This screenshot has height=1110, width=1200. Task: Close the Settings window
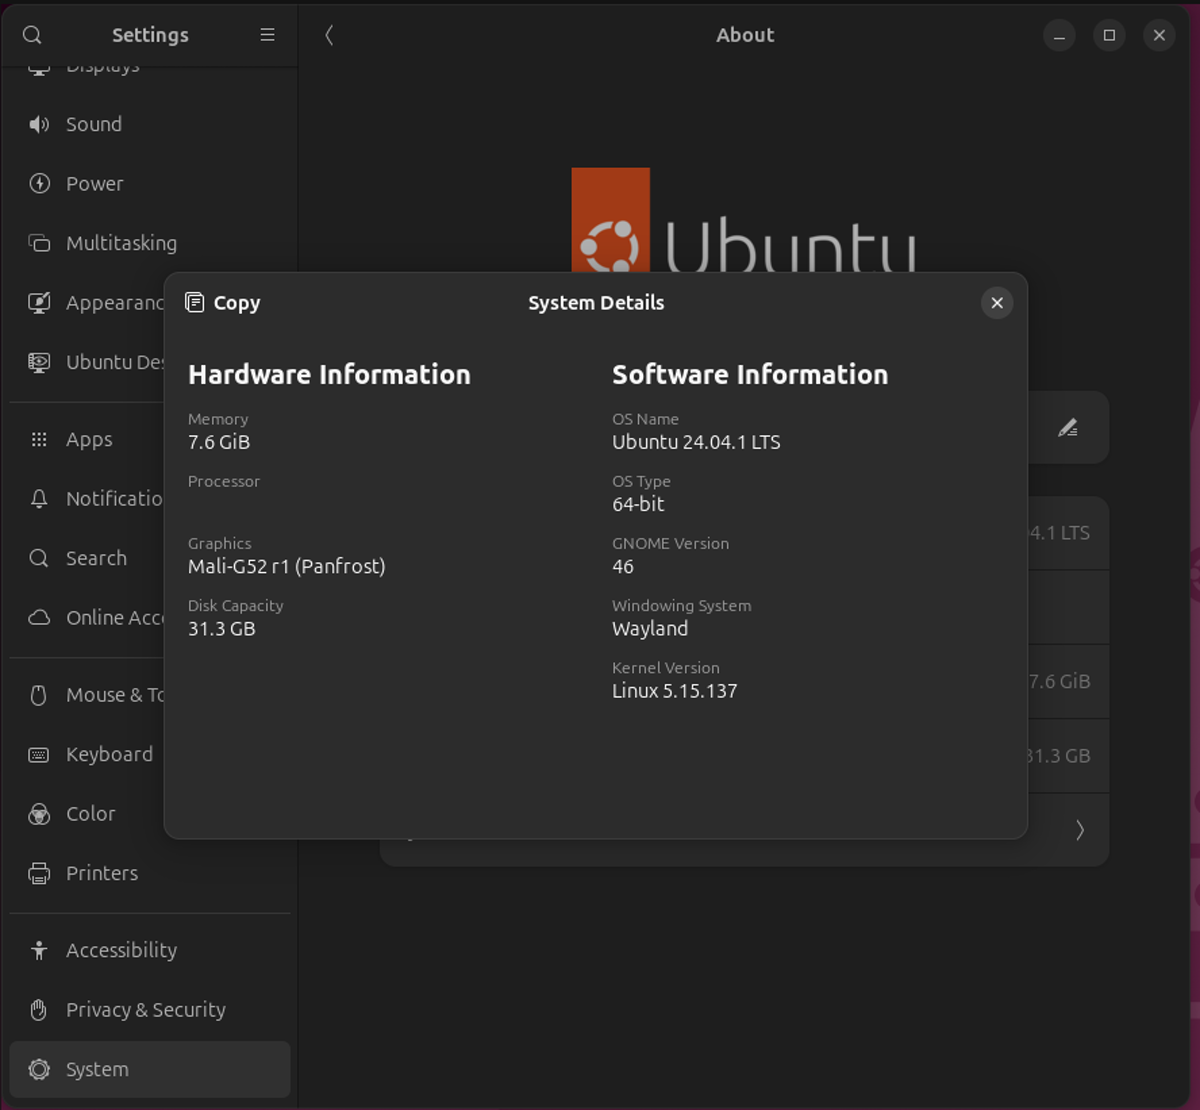pyautogui.click(x=1159, y=35)
